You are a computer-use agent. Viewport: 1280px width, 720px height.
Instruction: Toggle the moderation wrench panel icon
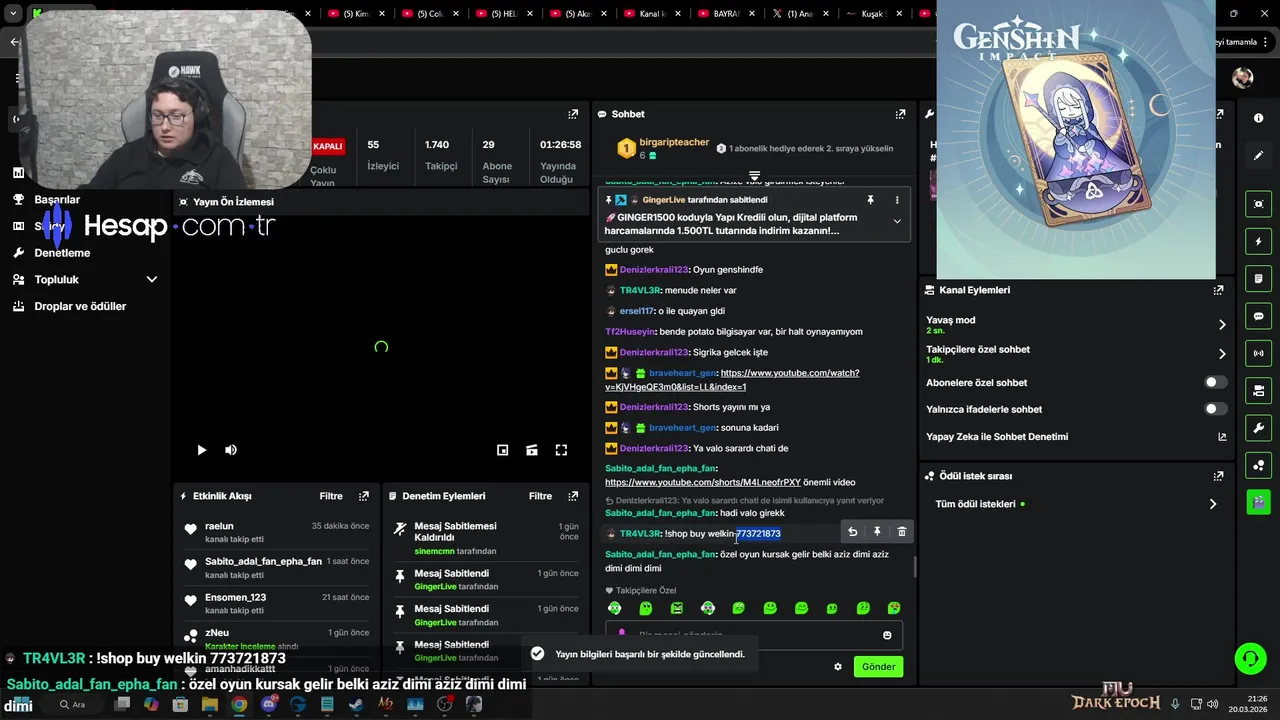pyautogui.click(x=1258, y=428)
